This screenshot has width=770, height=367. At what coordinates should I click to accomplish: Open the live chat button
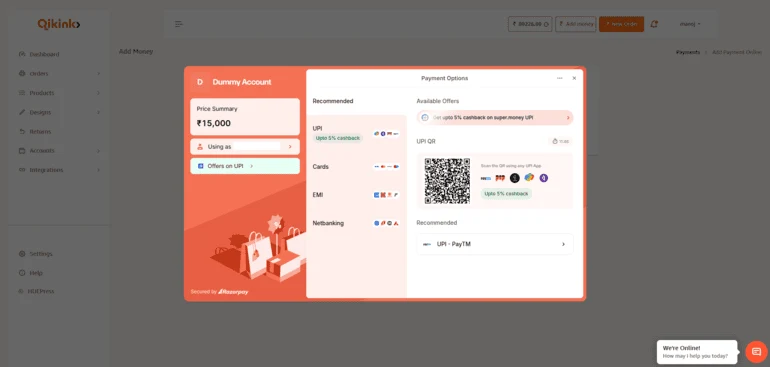(756, 352)
